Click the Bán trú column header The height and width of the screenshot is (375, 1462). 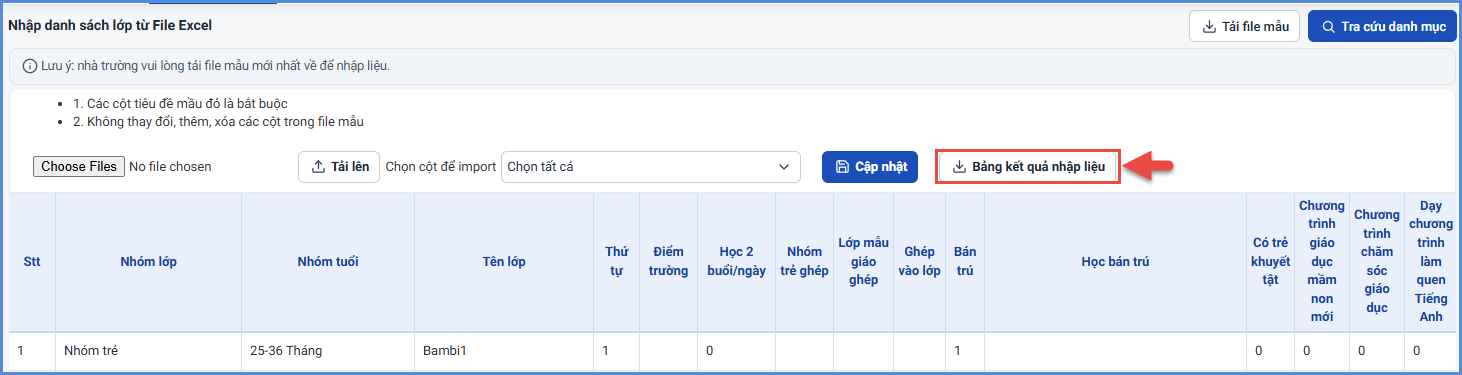point(965,262)
